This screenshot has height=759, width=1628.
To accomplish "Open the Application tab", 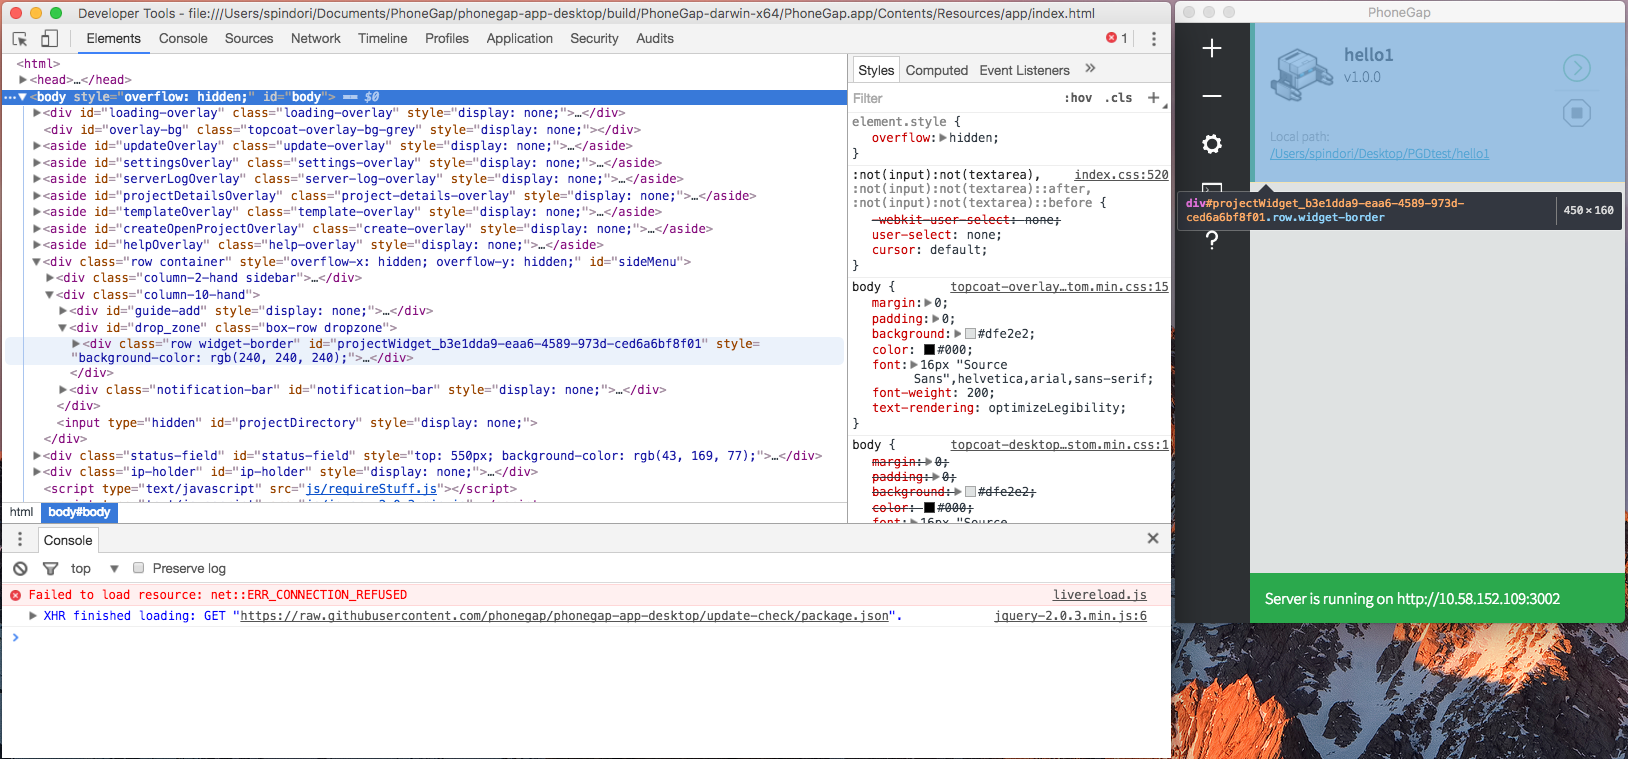I will pos(520,38).
